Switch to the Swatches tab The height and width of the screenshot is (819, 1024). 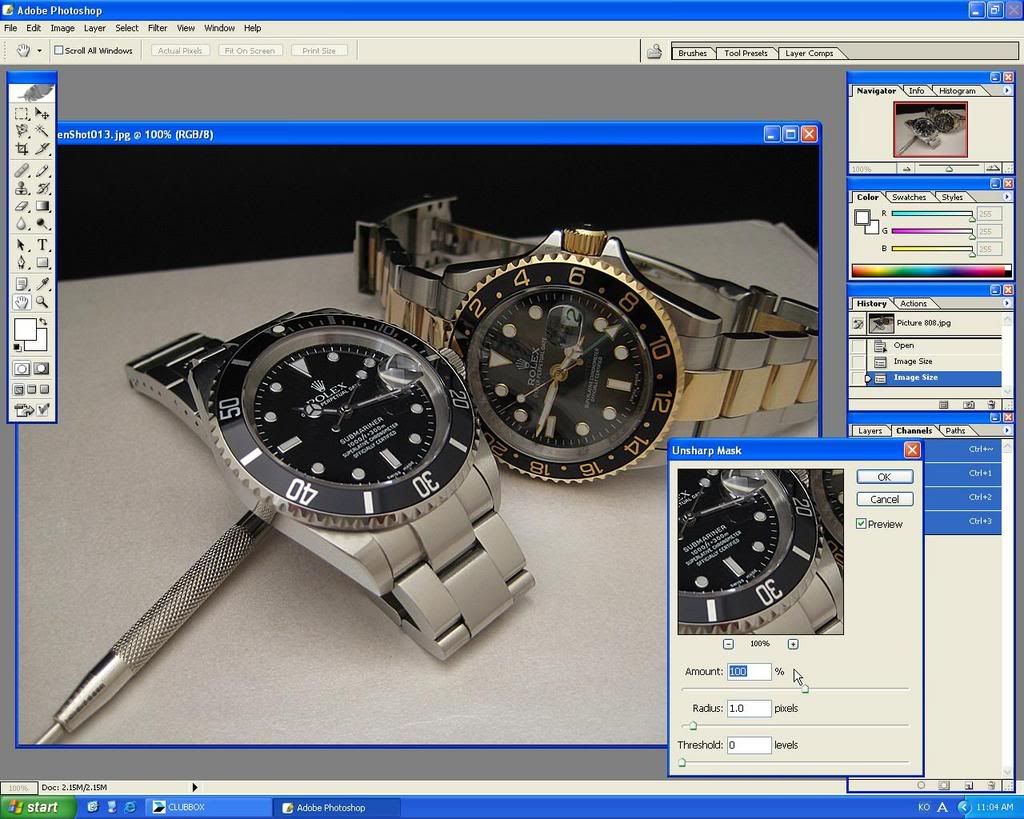click(x=908, y=197)
